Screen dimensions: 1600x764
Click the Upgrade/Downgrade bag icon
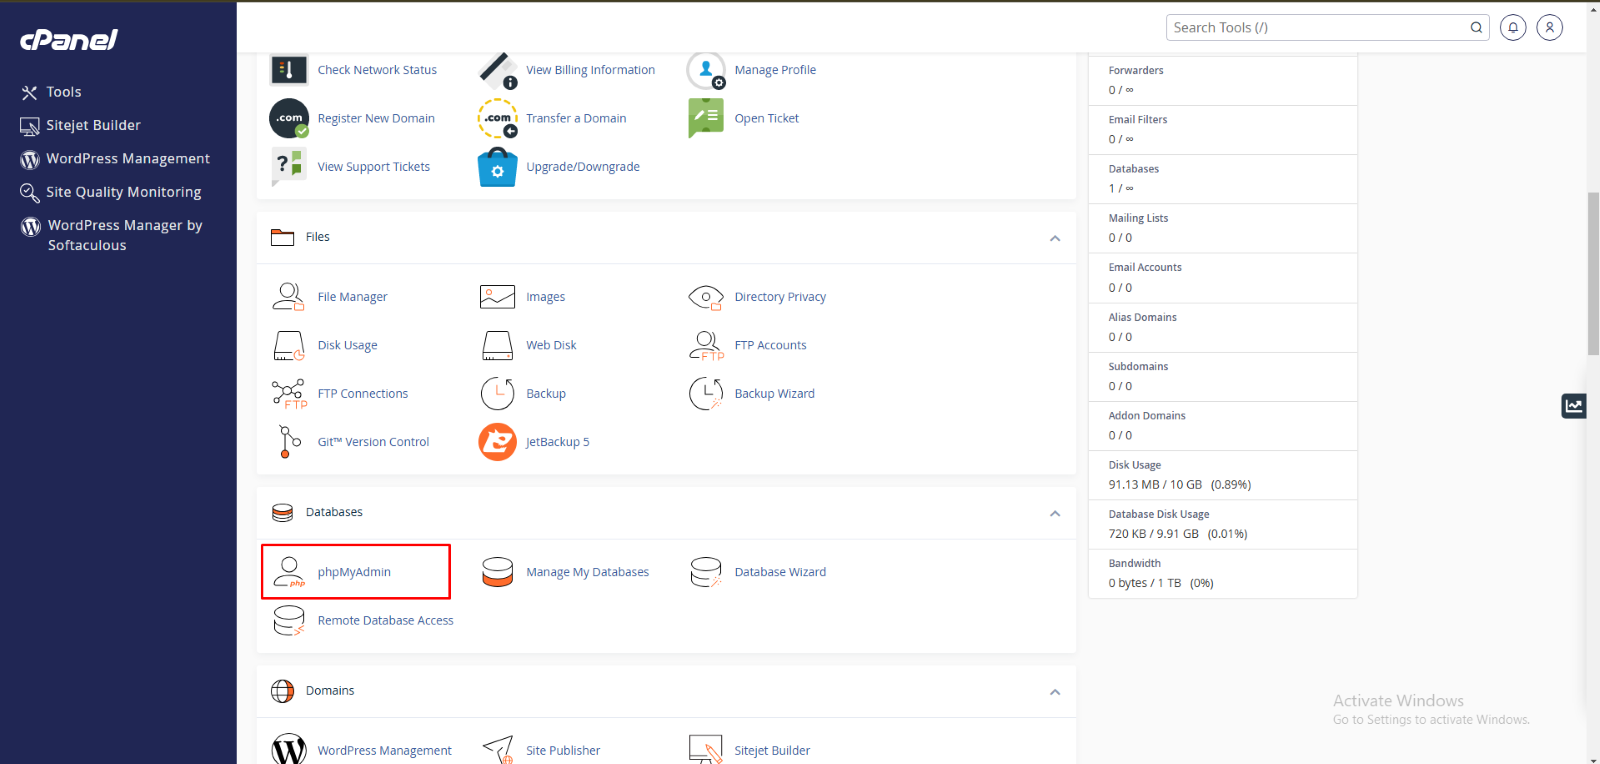(x=497, y=167)
